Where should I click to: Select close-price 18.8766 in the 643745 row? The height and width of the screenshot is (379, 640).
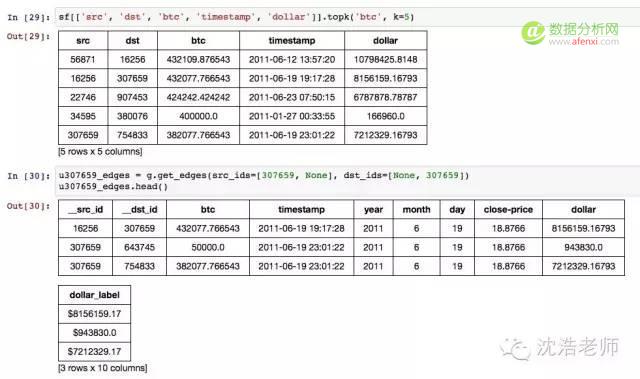tap(508, 248)
